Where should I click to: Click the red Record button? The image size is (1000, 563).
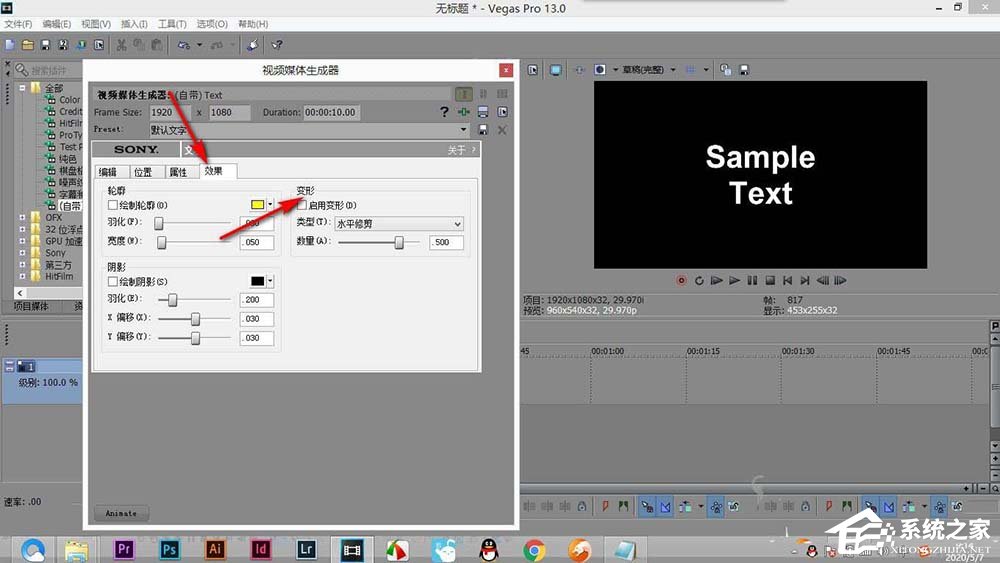[x=681, y=280]
